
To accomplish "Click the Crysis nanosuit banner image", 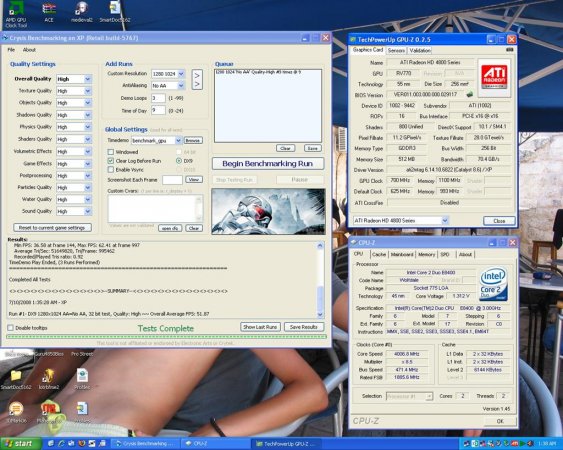I will pyautogui.click(x=268, y=211).
